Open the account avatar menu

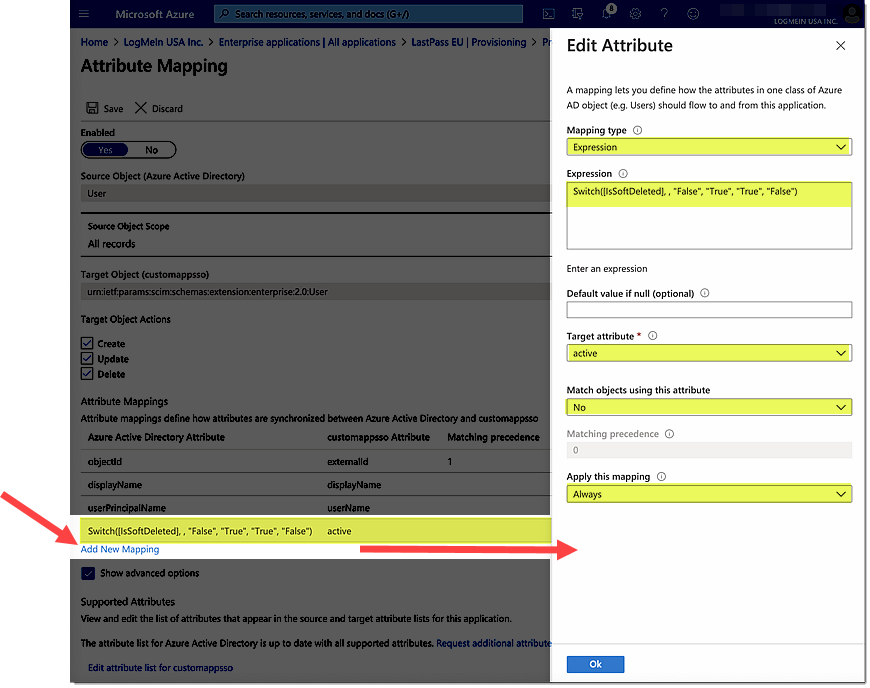[x=852, y=13]
